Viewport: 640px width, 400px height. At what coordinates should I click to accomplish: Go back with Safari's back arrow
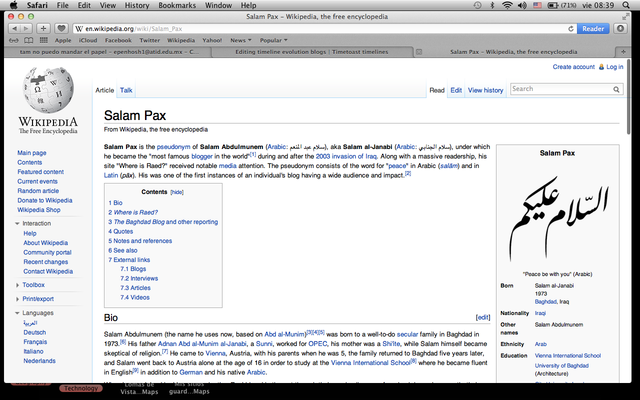15,29
